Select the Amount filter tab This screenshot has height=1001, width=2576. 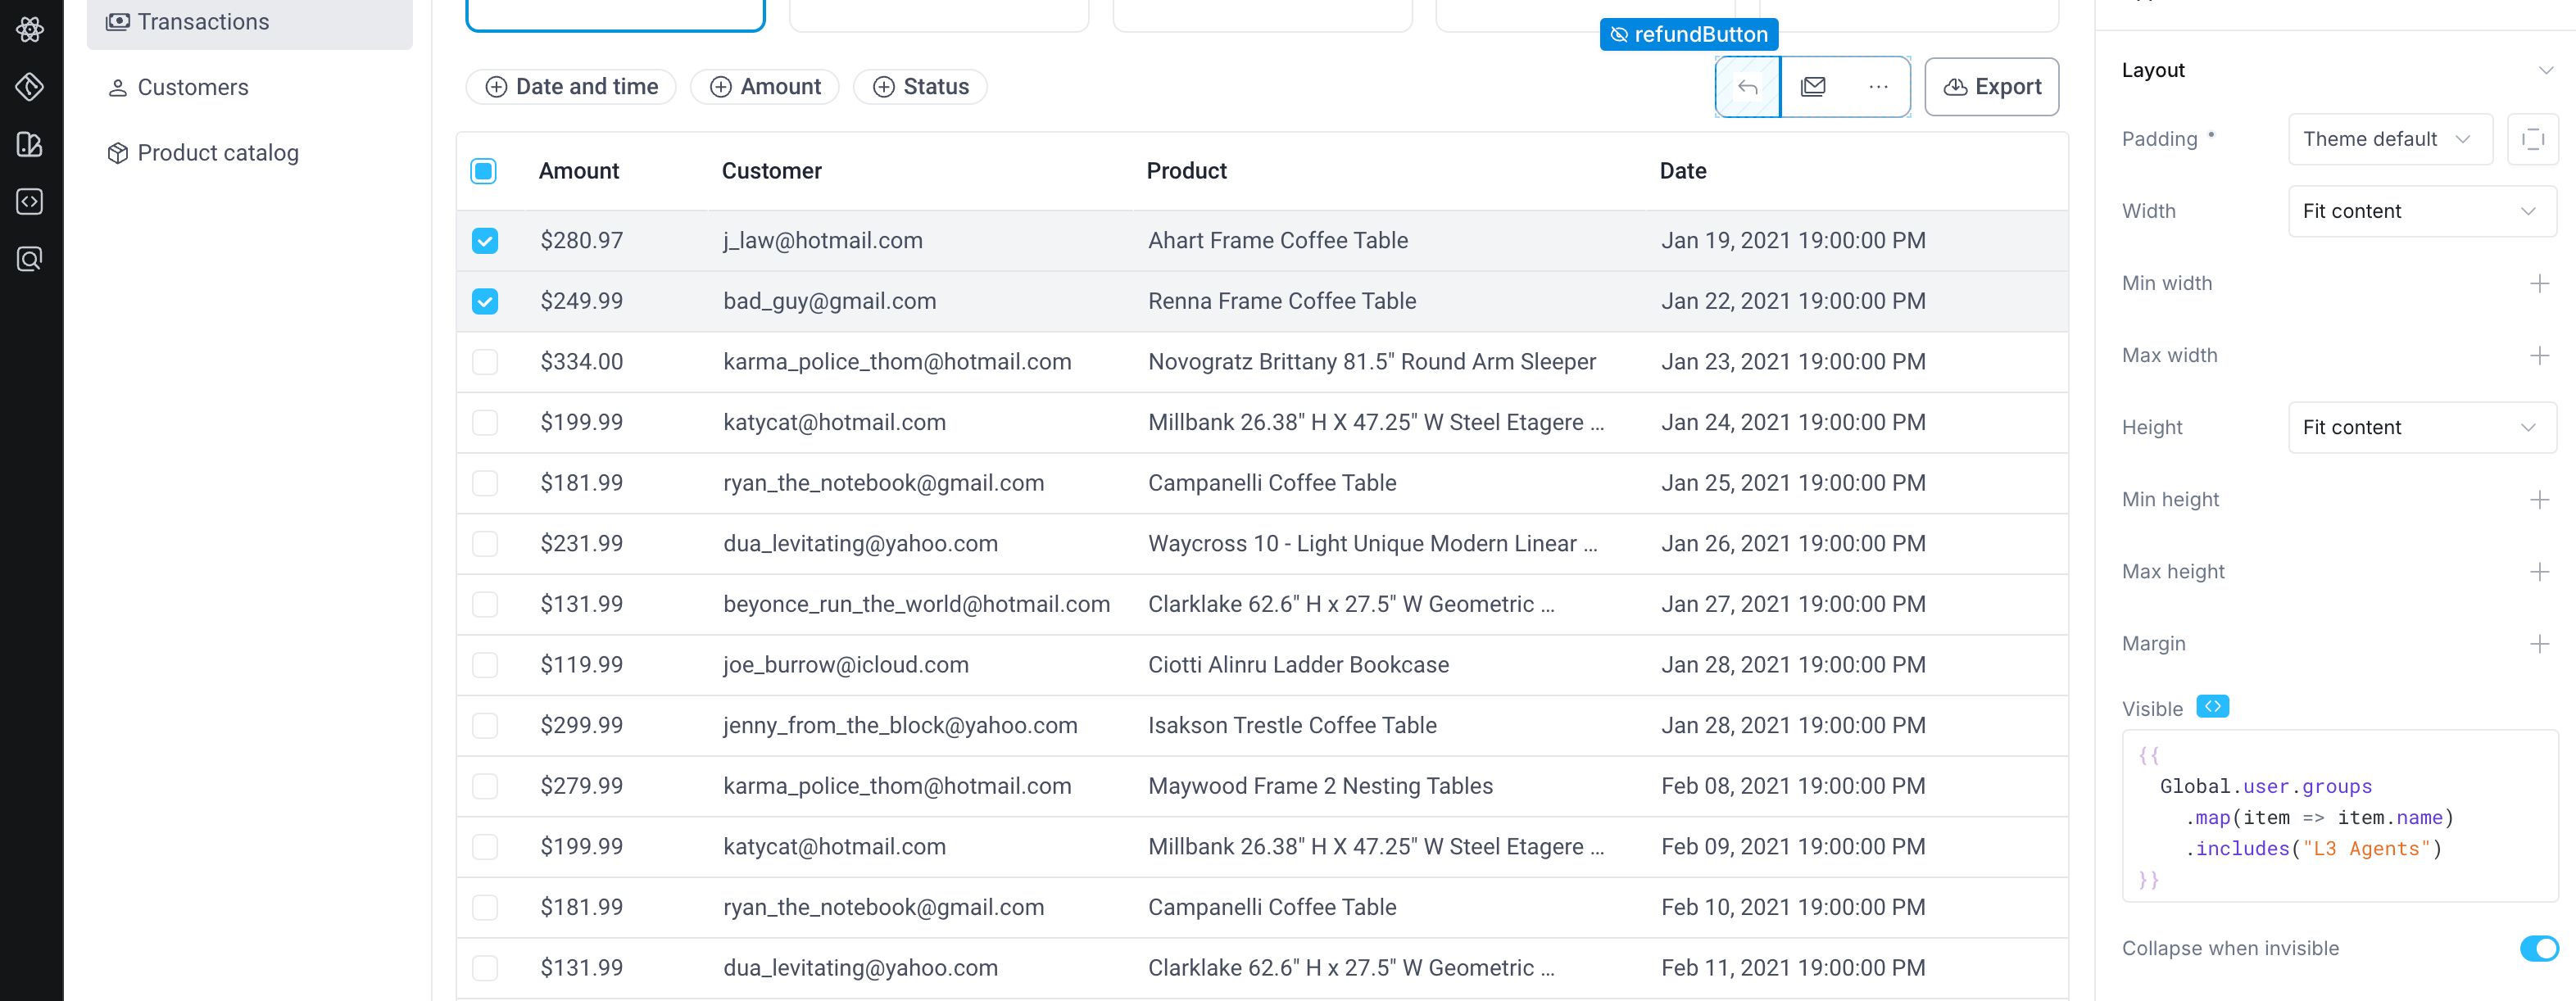coord(764,85)
